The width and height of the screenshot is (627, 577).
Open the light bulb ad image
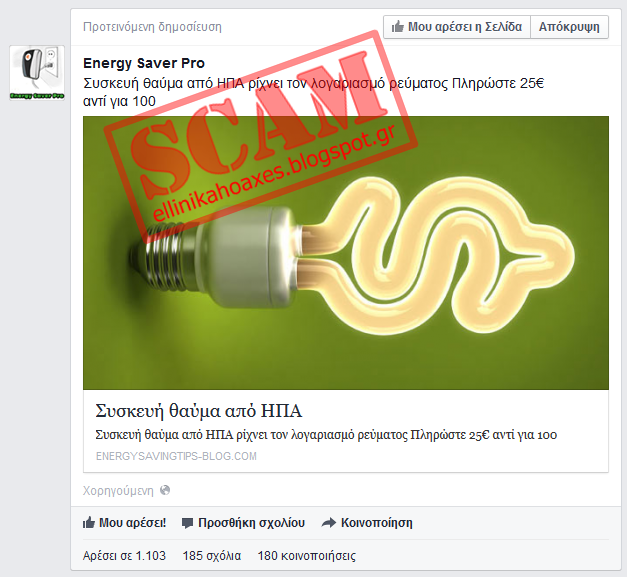click(345, 253)
